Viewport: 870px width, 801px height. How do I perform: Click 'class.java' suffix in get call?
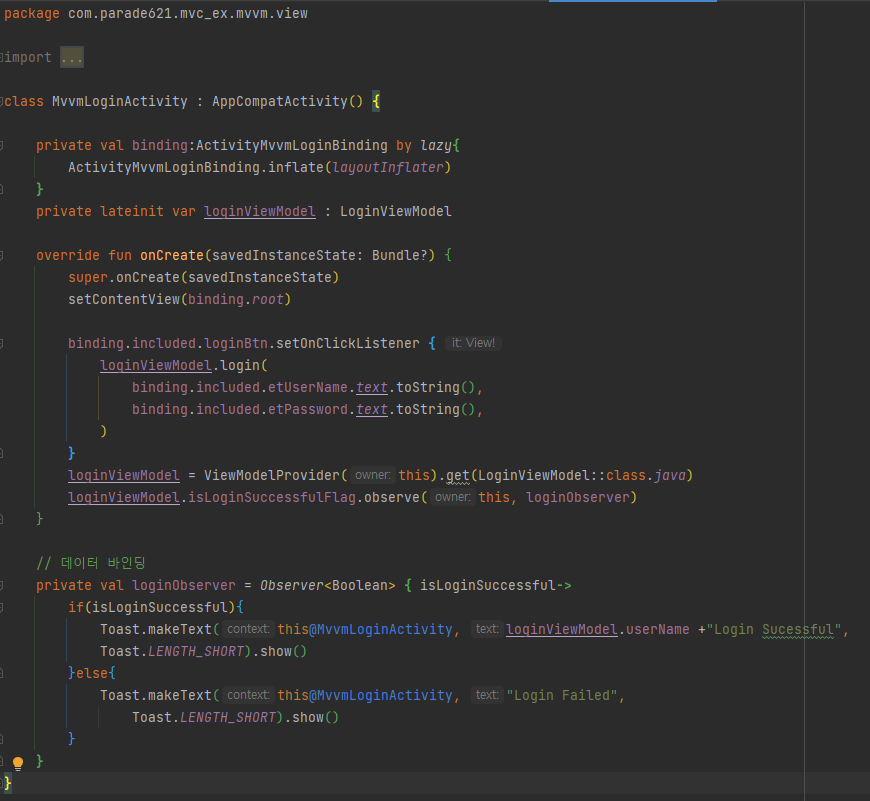[x=646, y=475]
